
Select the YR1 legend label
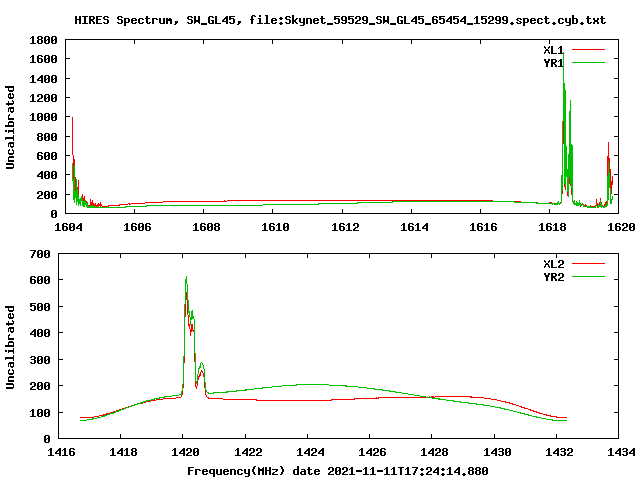tap(553, 63)
